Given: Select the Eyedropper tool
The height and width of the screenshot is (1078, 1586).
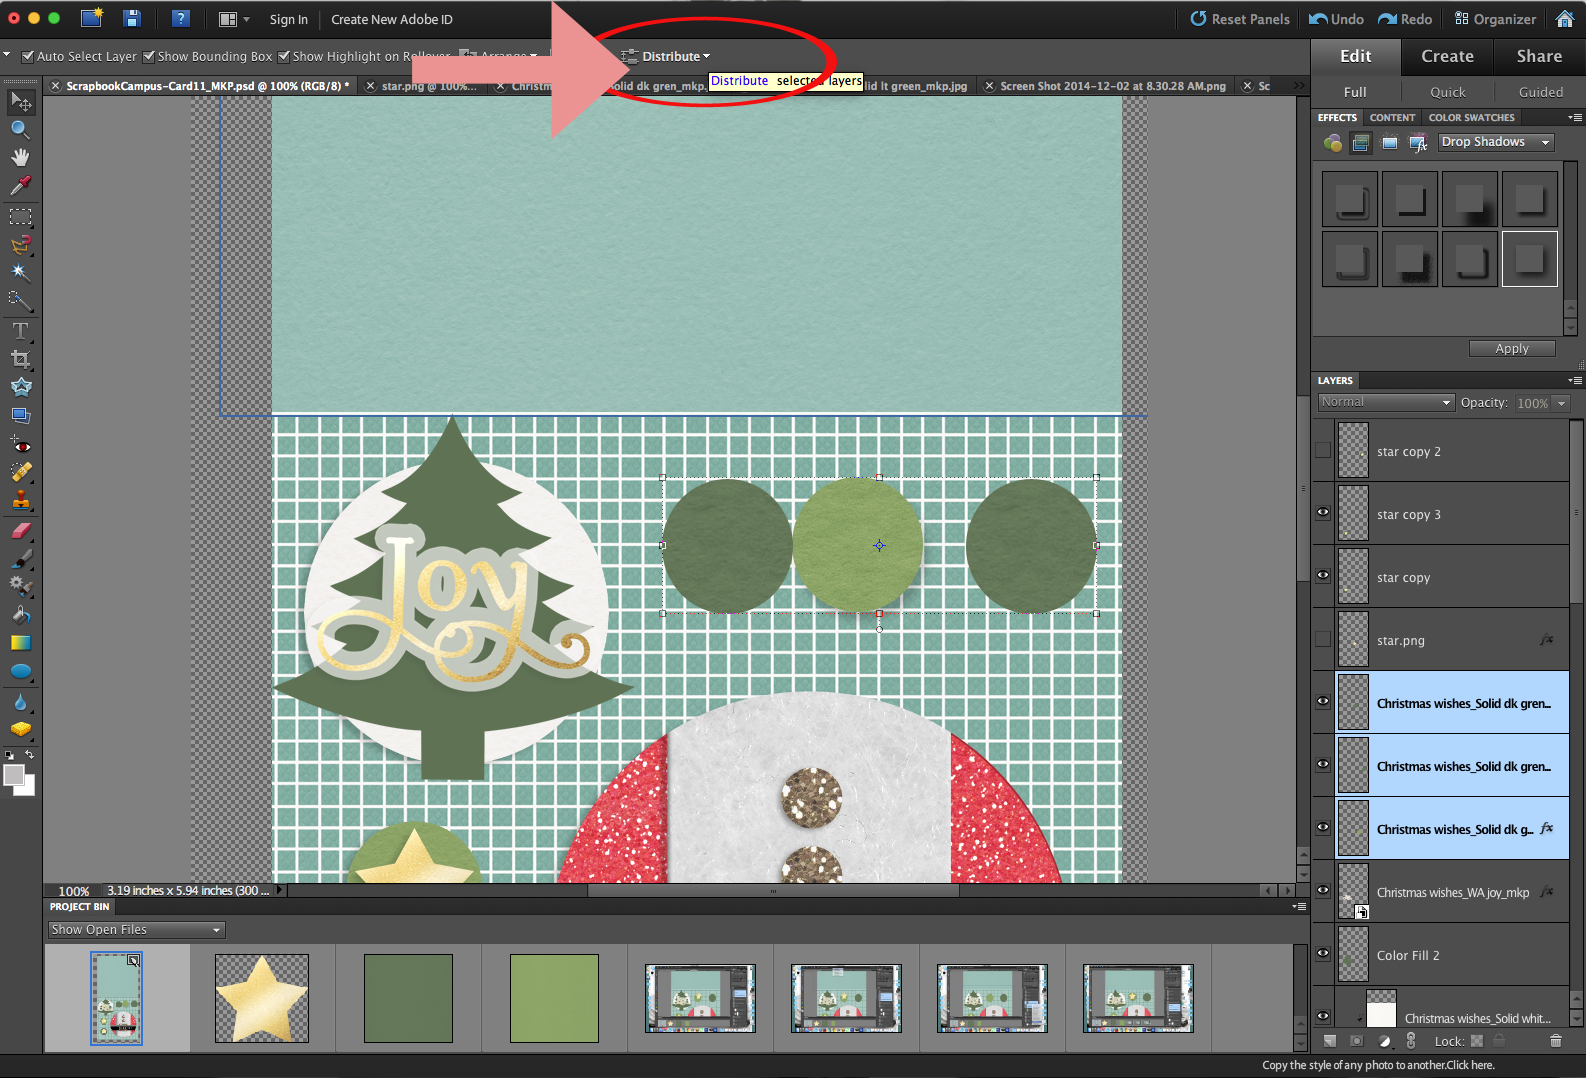Looking at the screenshot, I should (x=20, y=185).
